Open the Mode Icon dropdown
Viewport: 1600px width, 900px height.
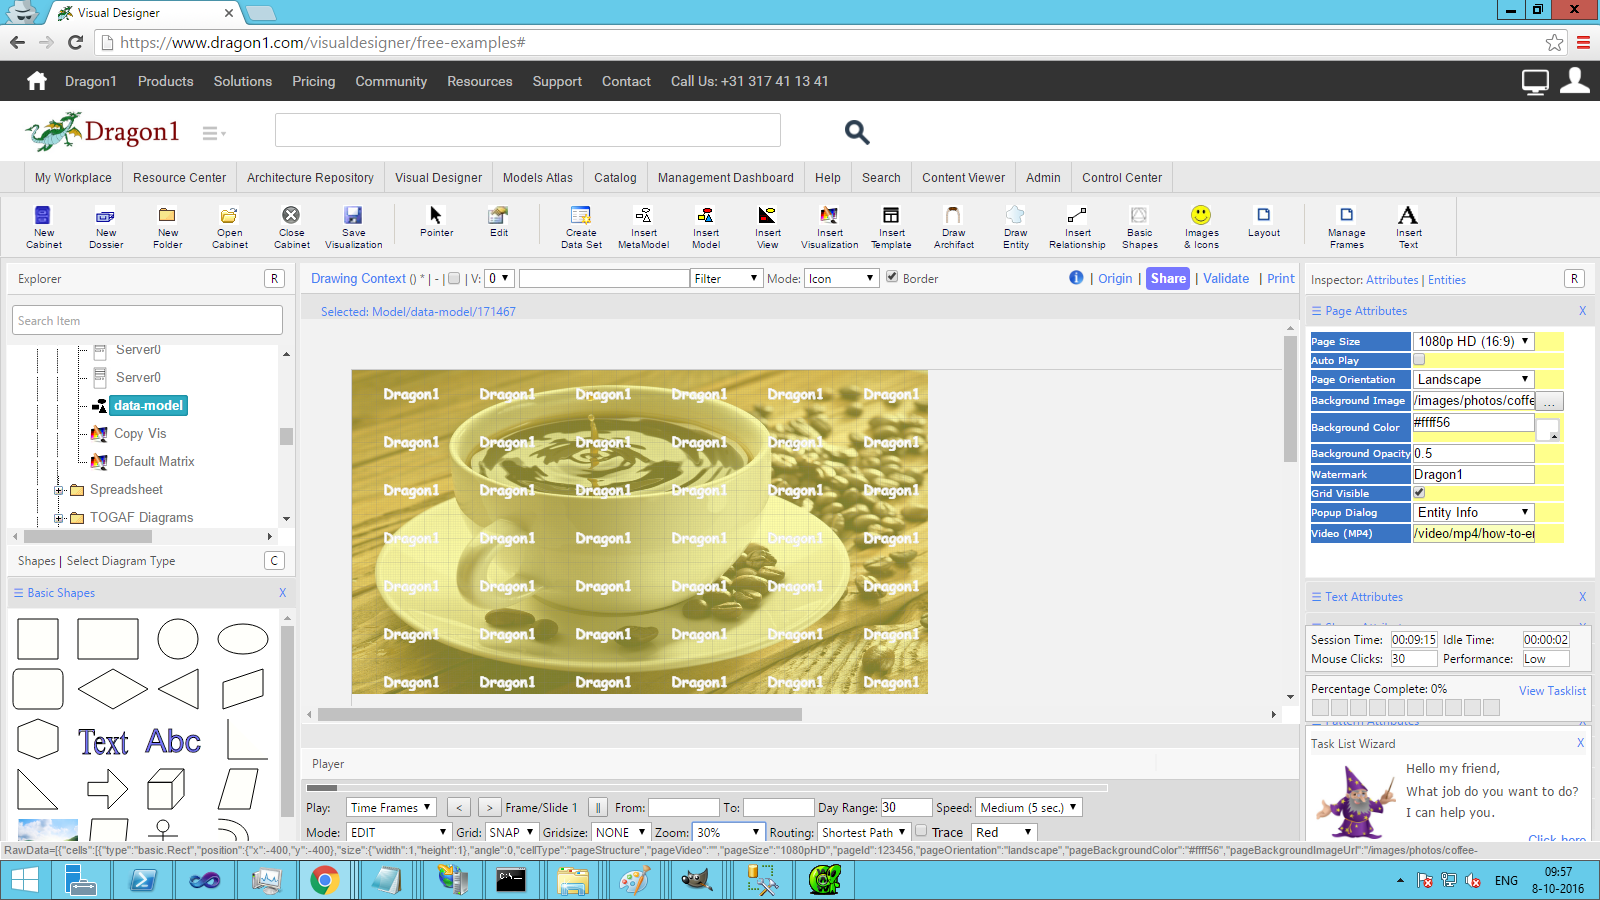(841, 278)
